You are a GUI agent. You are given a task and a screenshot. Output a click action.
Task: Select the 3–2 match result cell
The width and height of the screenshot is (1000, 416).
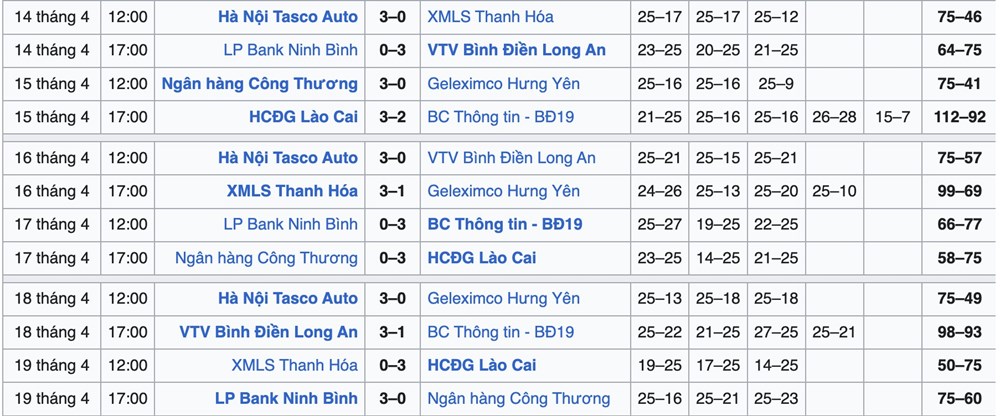coord(392,117)
